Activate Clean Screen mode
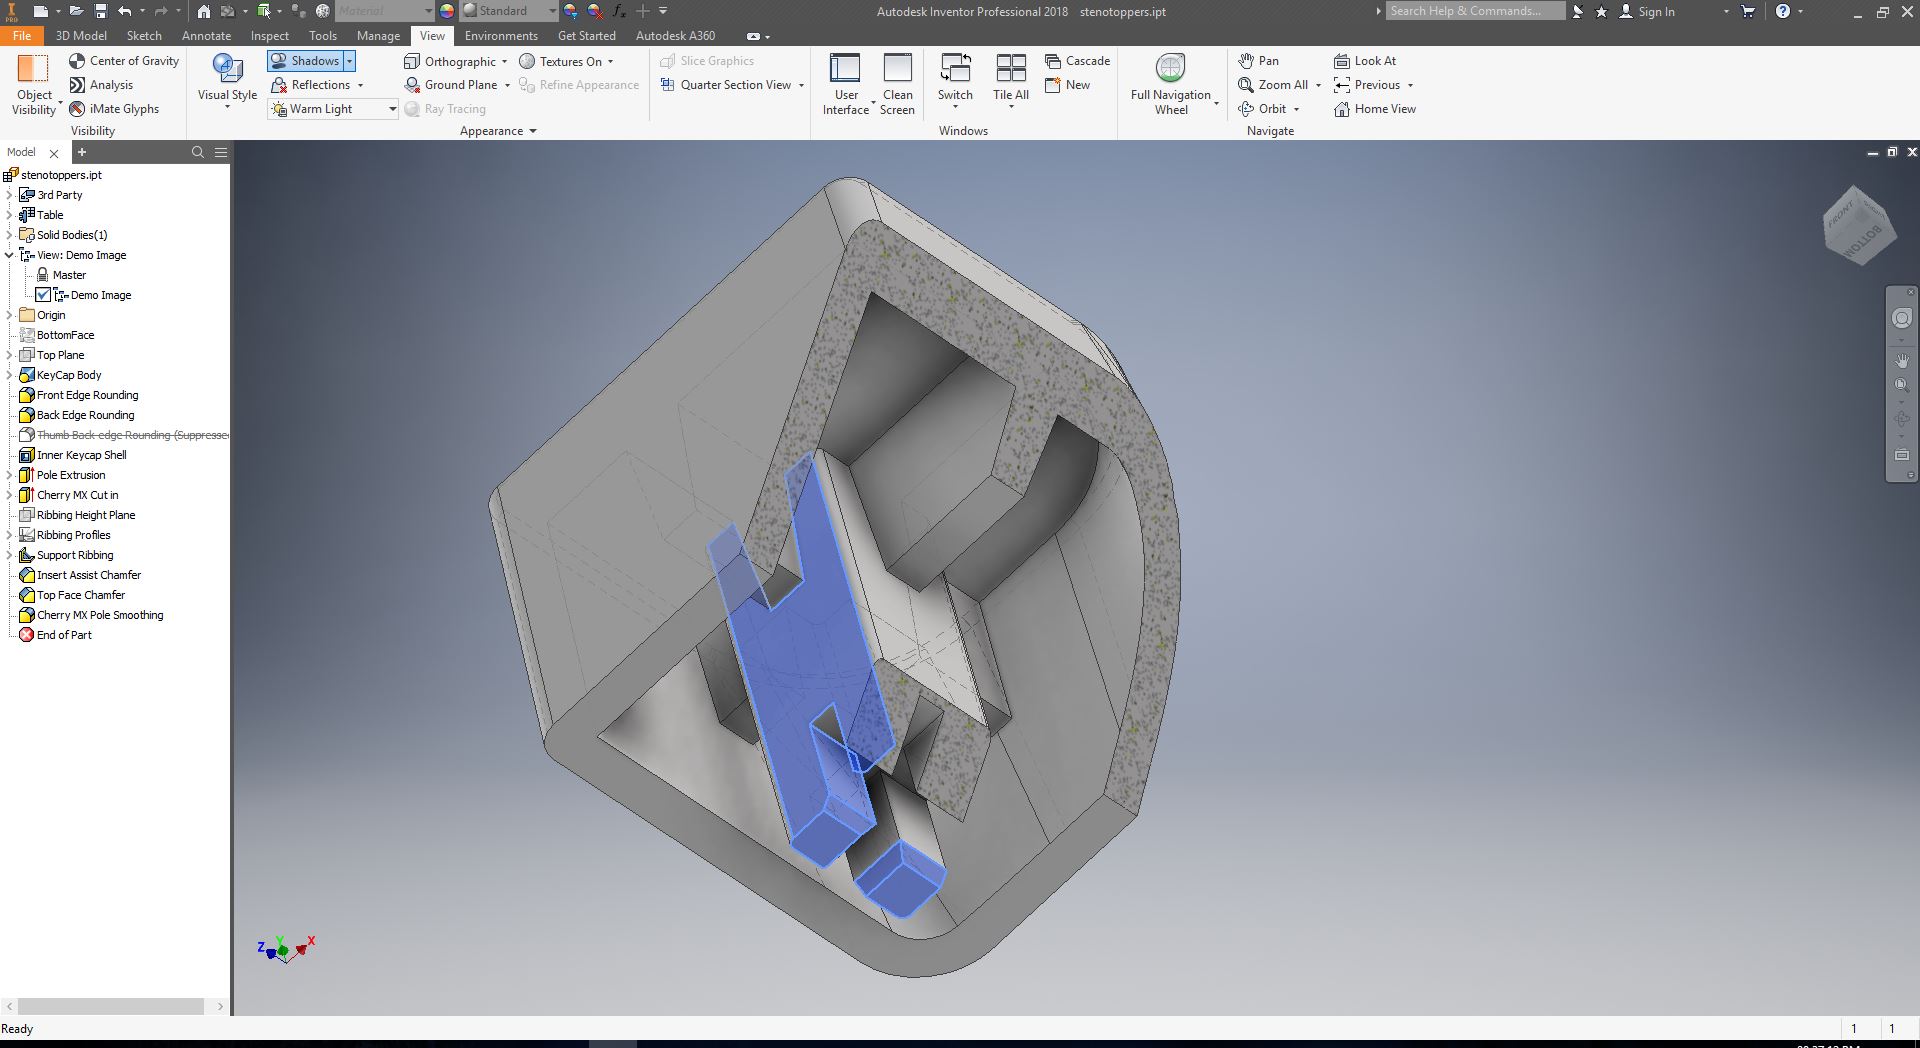This screenshot has height=1048, width=1920. [897, 84]
